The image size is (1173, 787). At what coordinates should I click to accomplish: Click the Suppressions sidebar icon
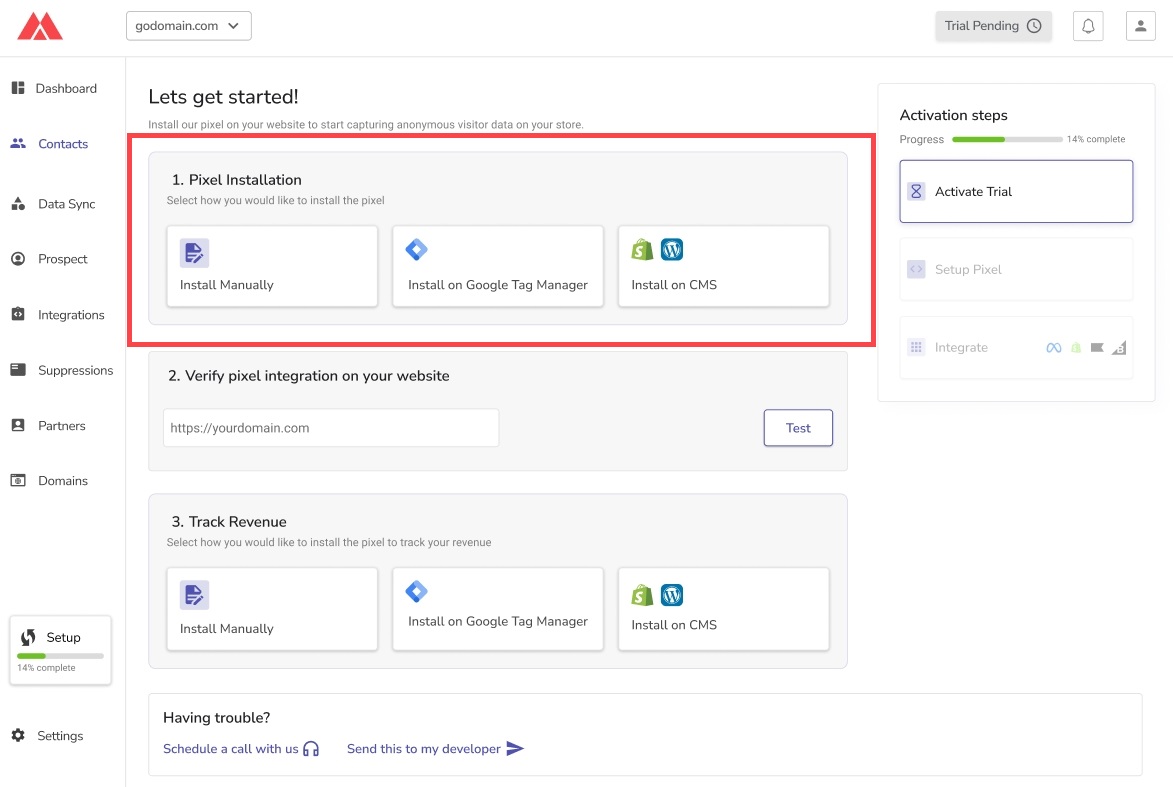pos(18,370)
